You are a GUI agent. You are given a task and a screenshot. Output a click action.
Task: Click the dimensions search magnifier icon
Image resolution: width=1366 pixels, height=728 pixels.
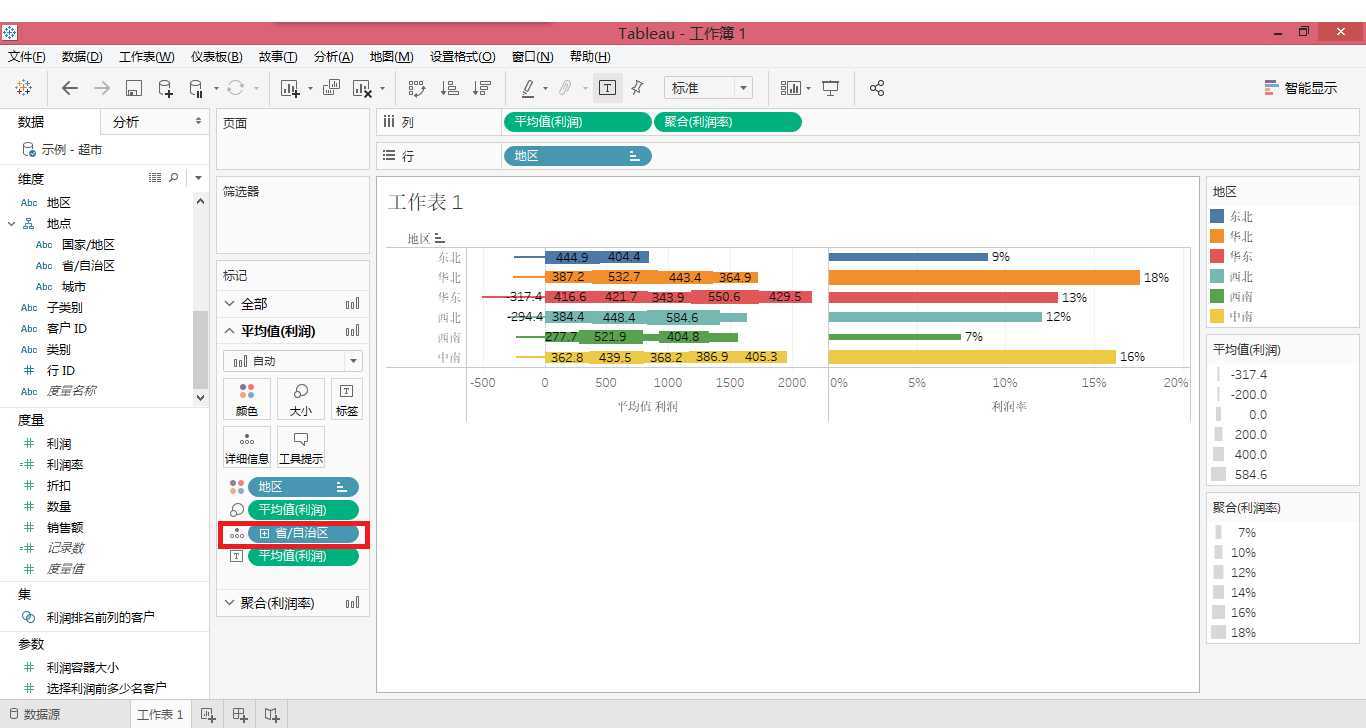click(x=174, y=178)
